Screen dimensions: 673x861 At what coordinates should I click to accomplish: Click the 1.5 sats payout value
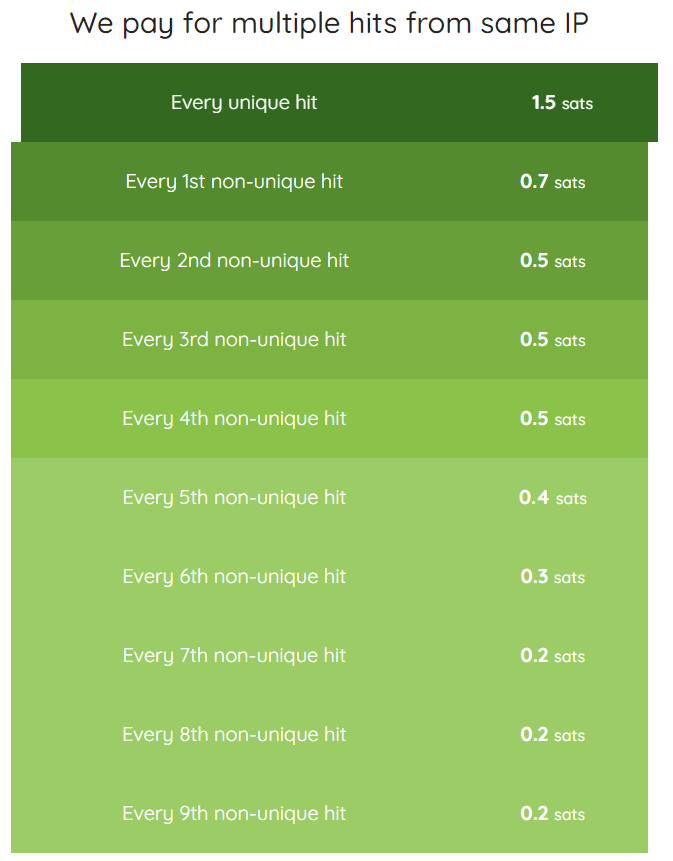(x=562, y=102)
